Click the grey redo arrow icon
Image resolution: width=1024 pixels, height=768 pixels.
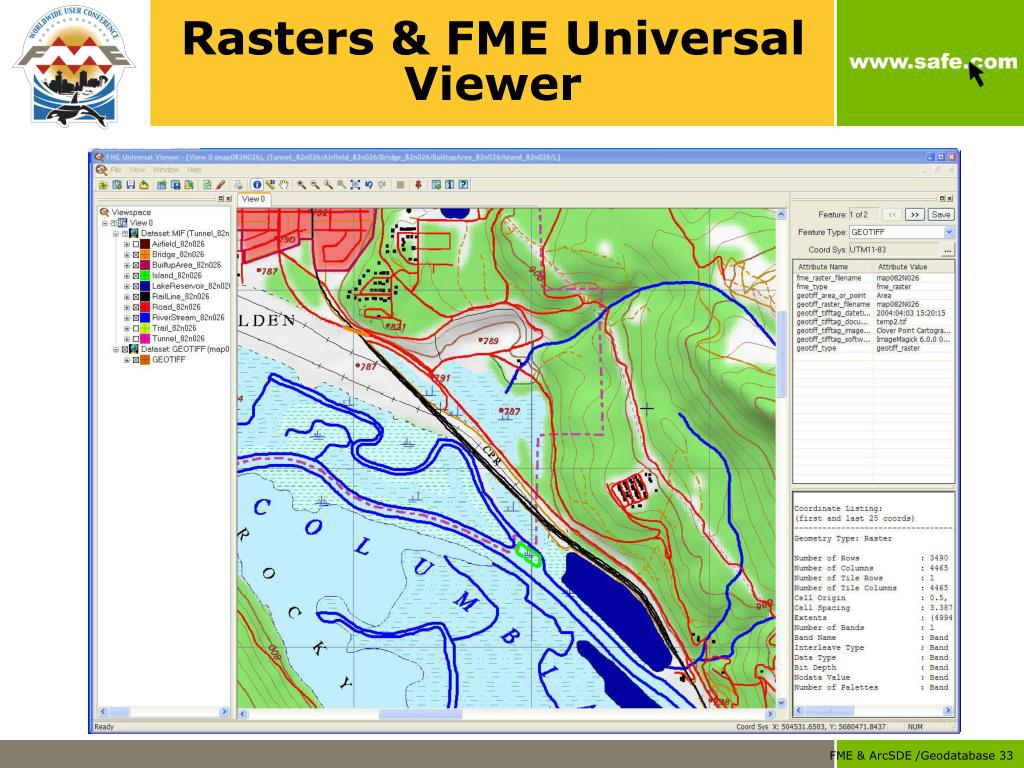[x=382, y=185]
